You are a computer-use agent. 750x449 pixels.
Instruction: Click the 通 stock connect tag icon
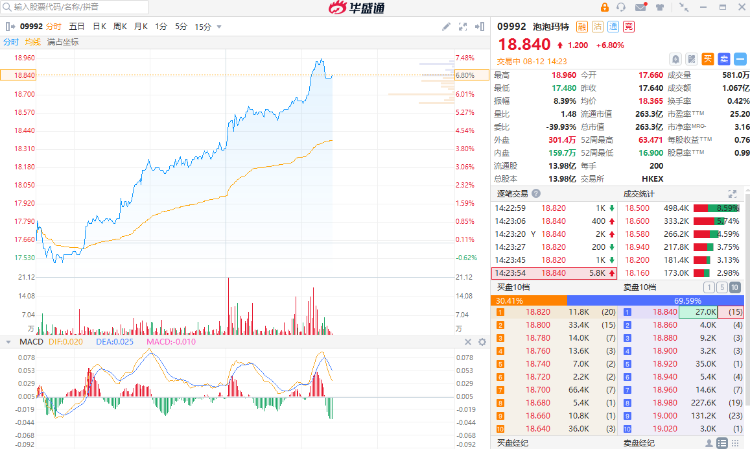tap(613, 27)
